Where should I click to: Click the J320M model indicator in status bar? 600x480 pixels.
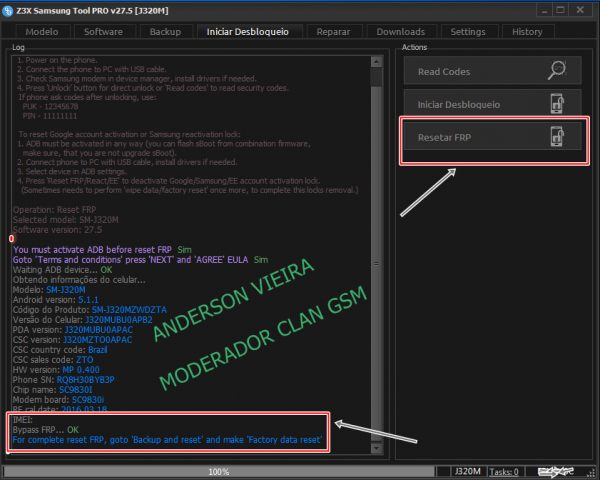click(x=466, y=470)
